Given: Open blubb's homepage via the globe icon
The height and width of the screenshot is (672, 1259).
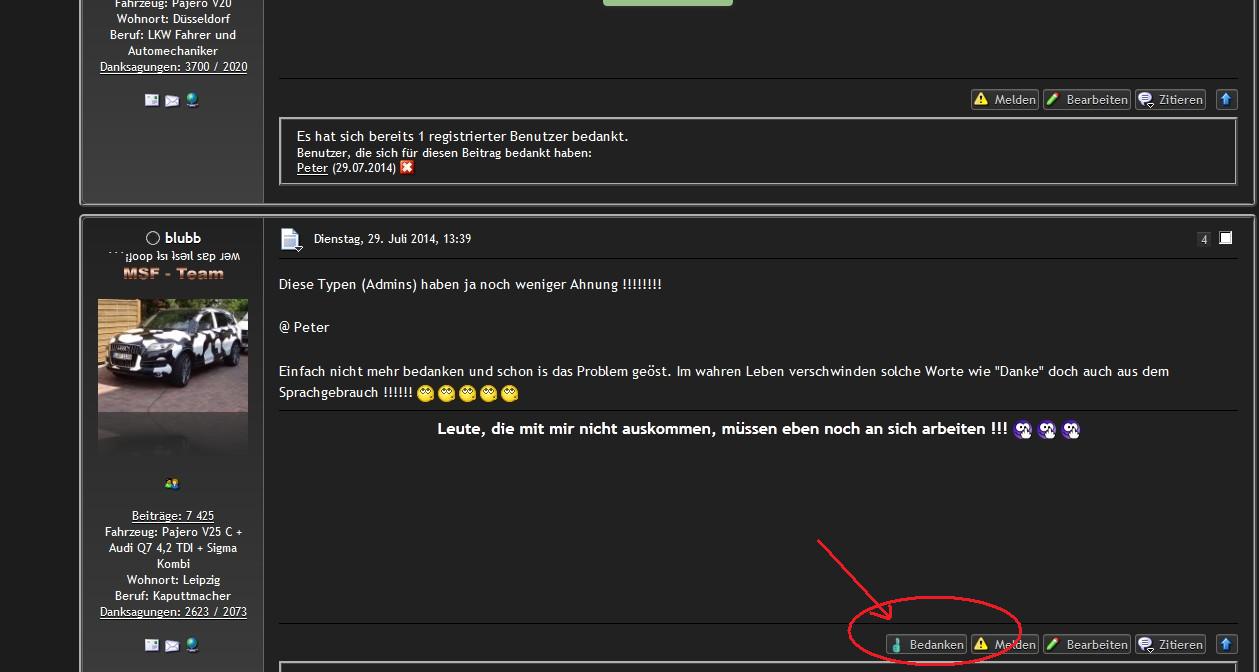Looking at the screenshot, I should (192, 645).
